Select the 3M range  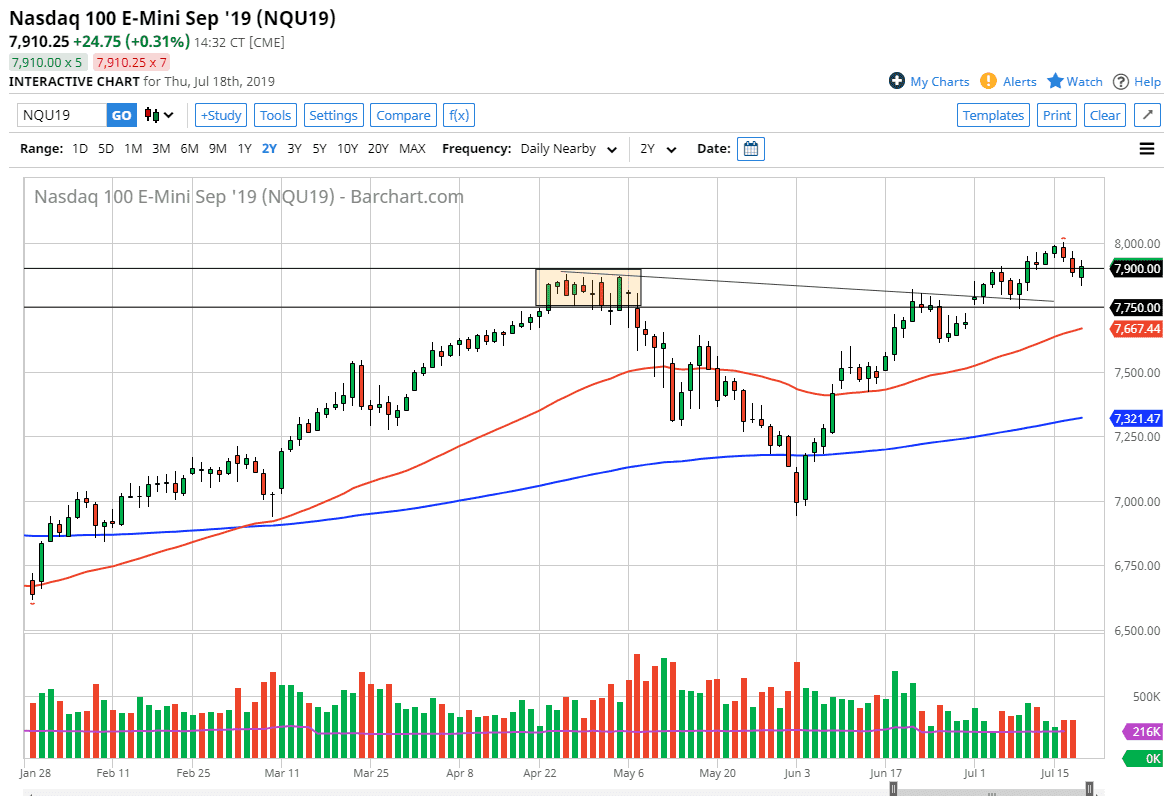pyautogui.click(x=161, y=149)
